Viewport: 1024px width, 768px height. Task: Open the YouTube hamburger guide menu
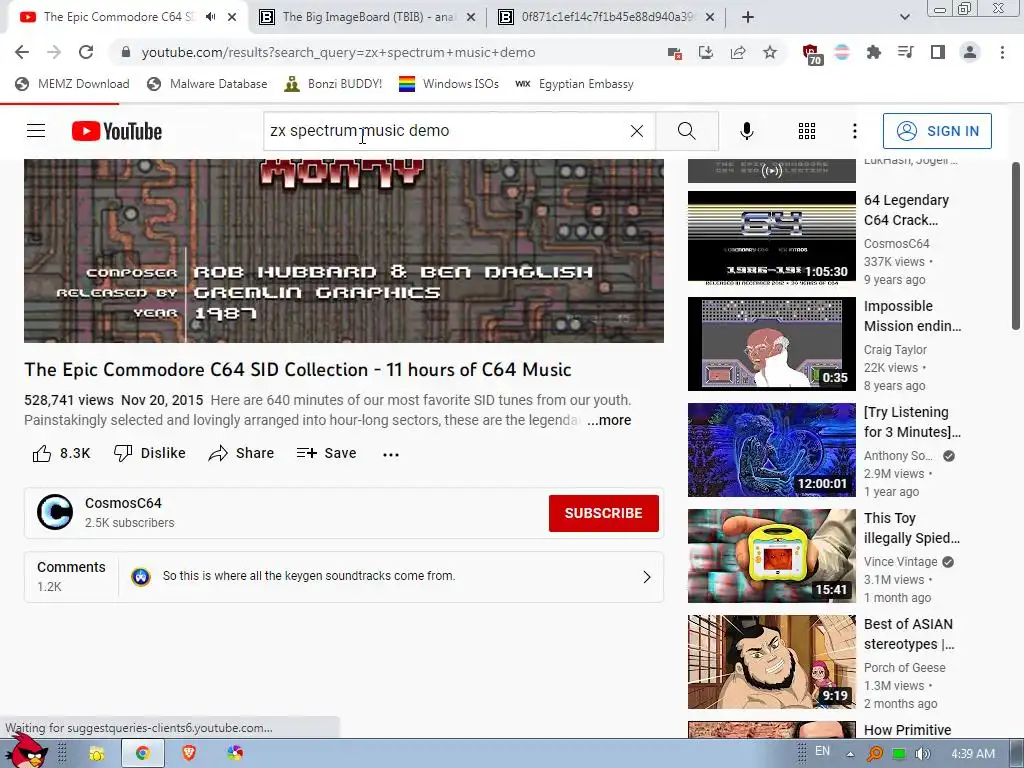(x=36, y=131)
